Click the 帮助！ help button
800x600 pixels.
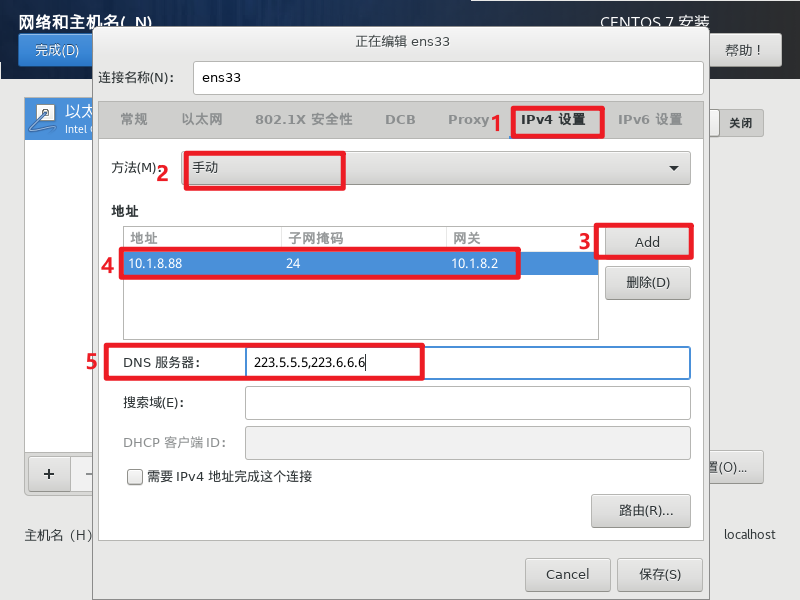click(744, 50)
